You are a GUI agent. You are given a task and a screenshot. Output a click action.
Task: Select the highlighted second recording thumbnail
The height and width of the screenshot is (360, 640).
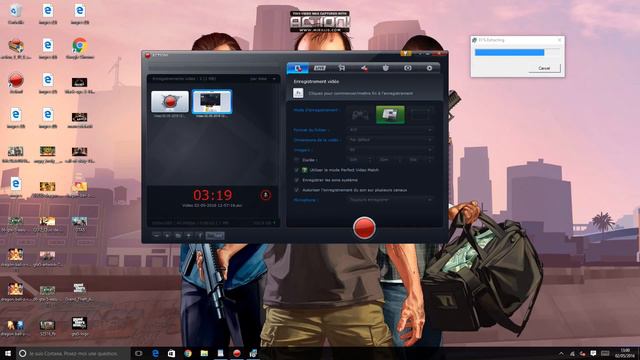[212, 102]
